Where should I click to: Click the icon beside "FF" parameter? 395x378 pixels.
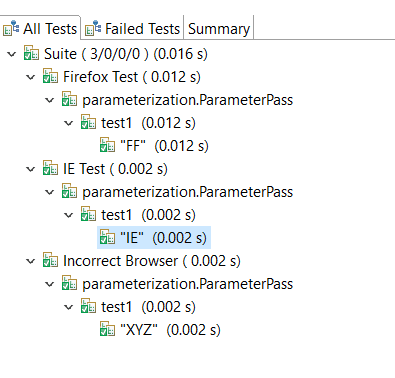(x=108, y=145)
